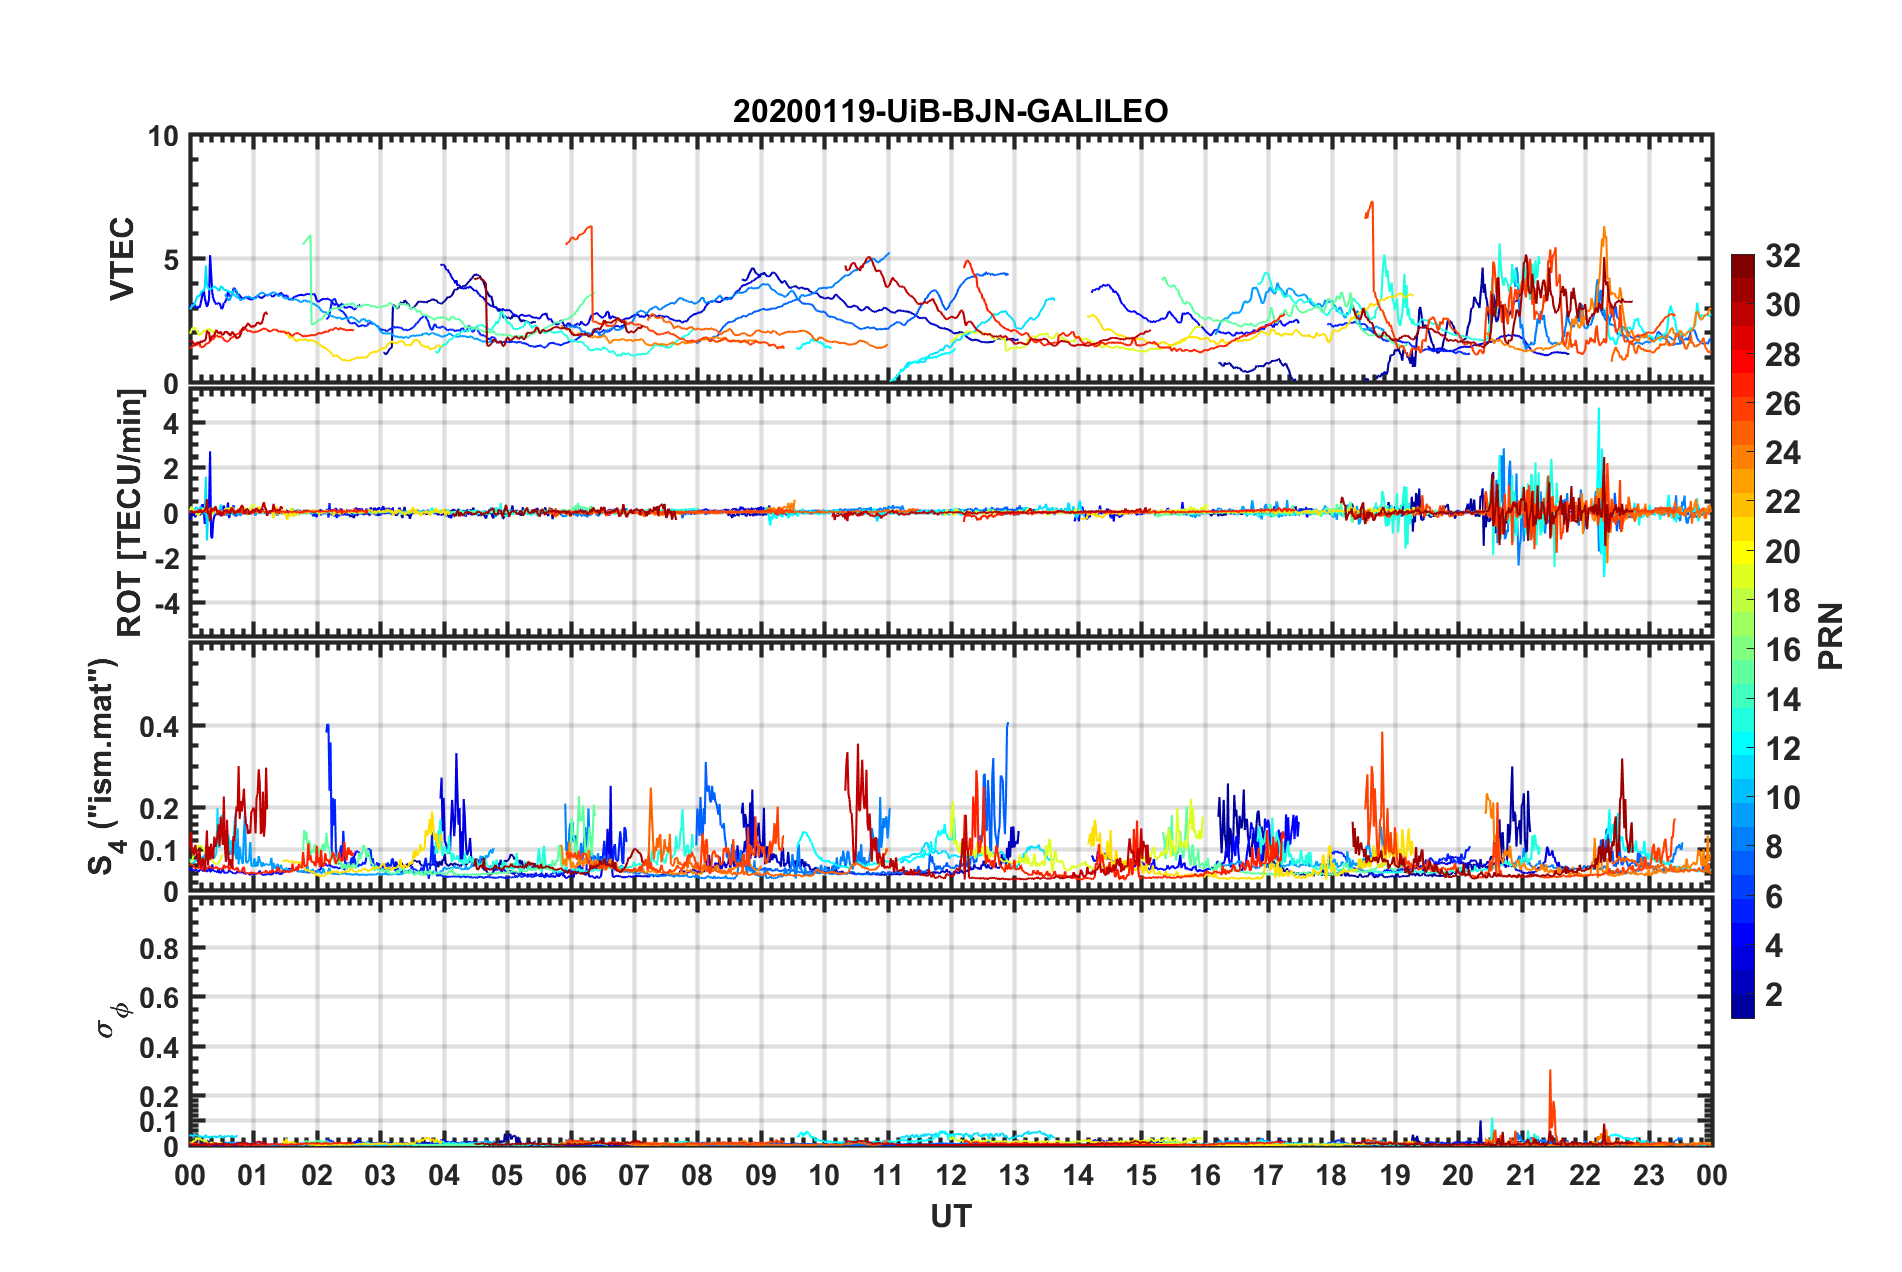Click the 22 label on the PRN colorbar
1902x1272 pixels.
[x=1782, y=502]
